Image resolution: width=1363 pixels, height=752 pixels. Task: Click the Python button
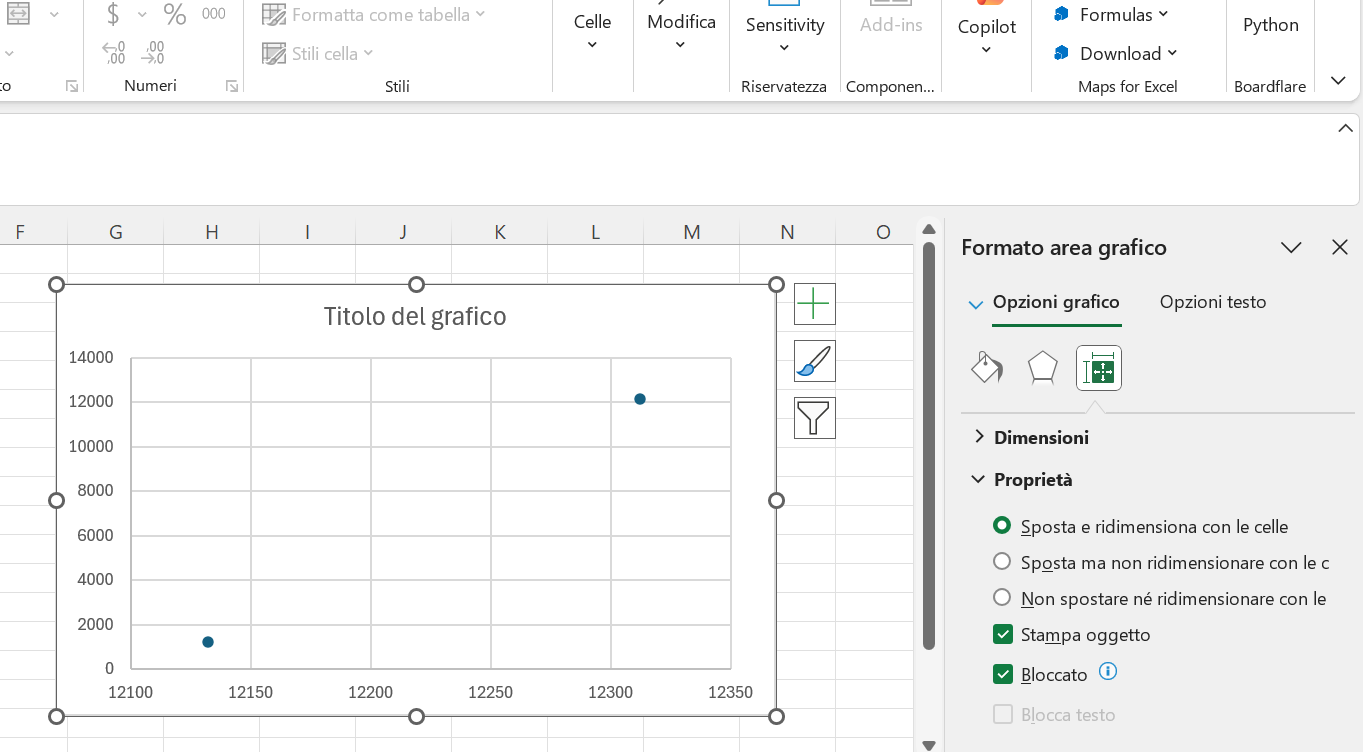[x=1271, y=25]
